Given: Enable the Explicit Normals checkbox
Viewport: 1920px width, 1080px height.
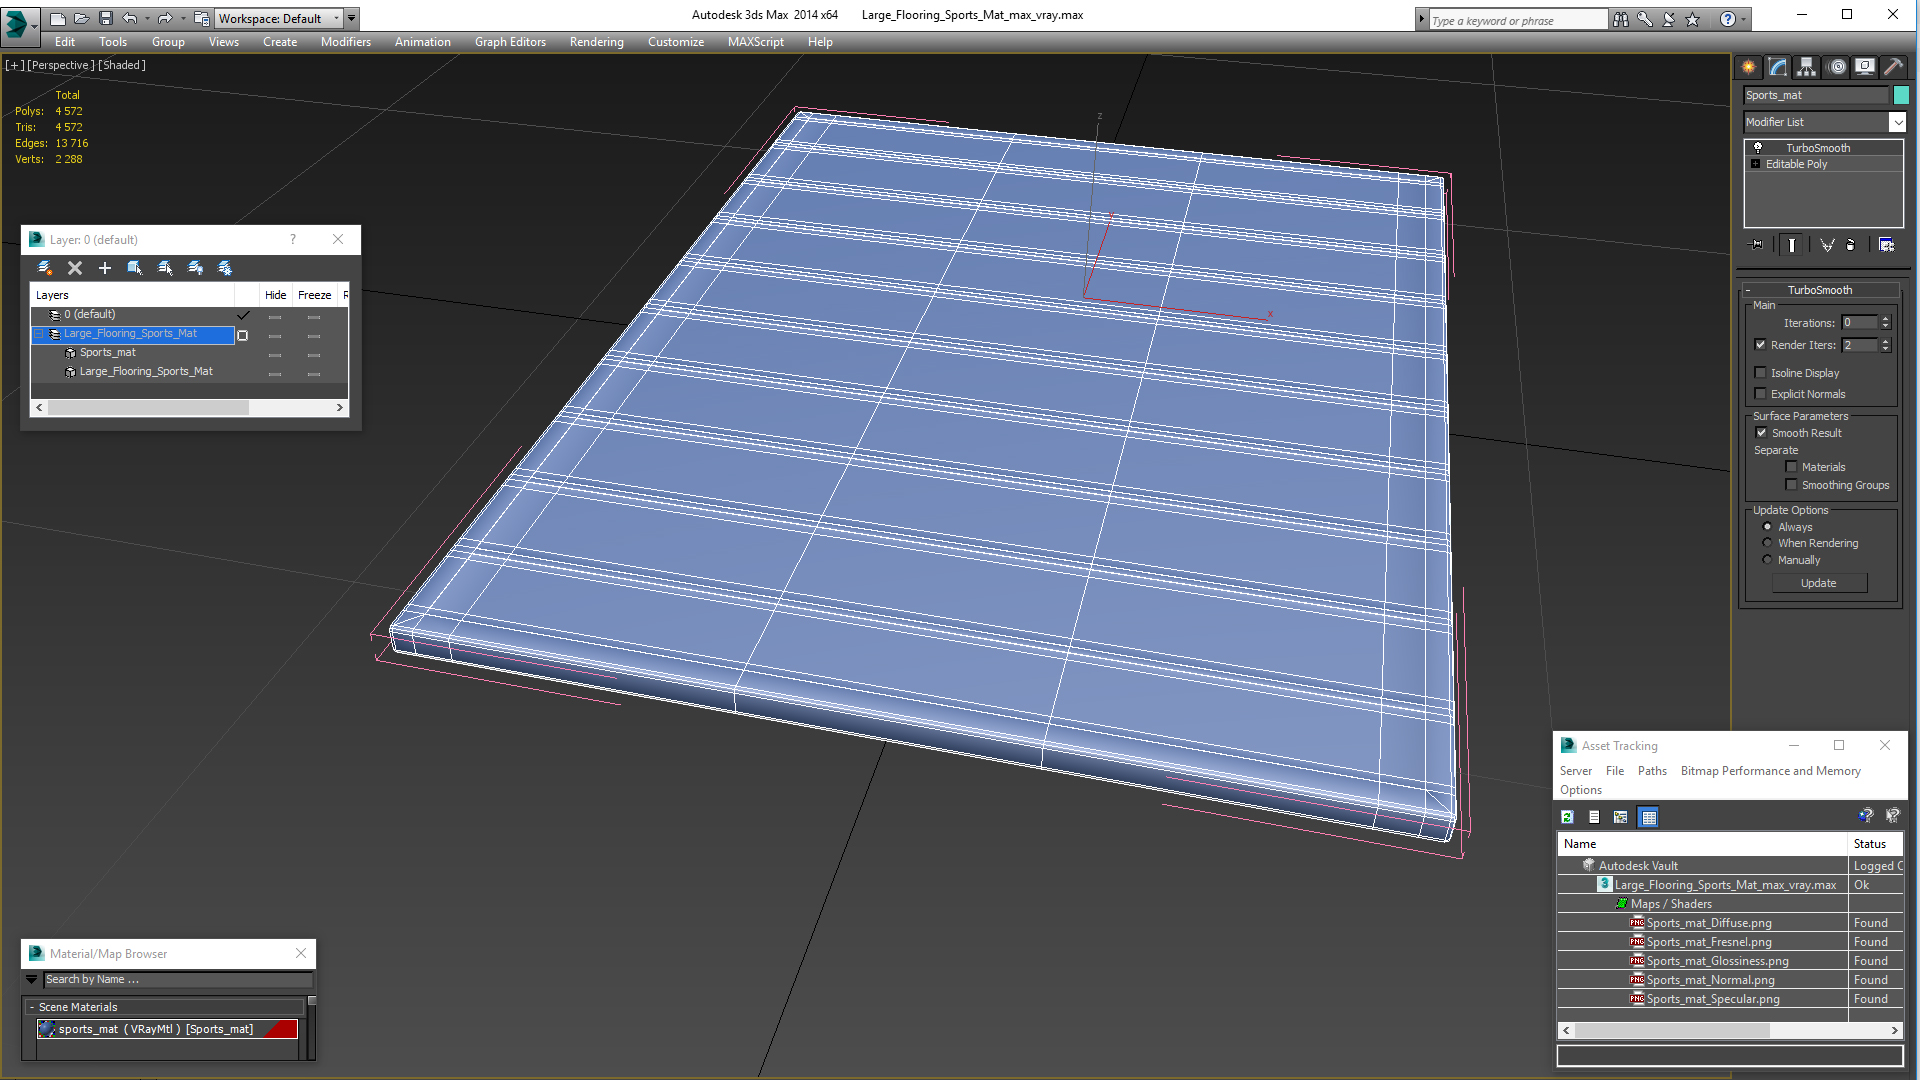Looking at the screenshot, I should 1761,393.
